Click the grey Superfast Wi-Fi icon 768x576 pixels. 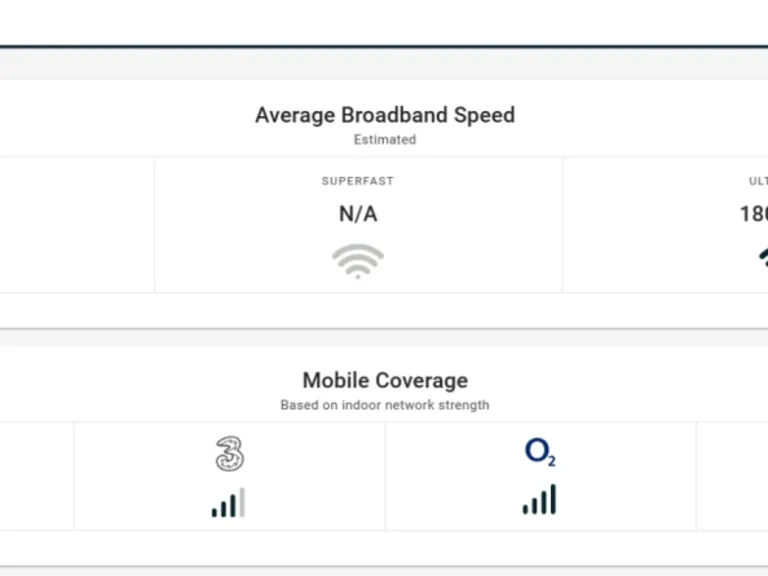tap(357, 262)
